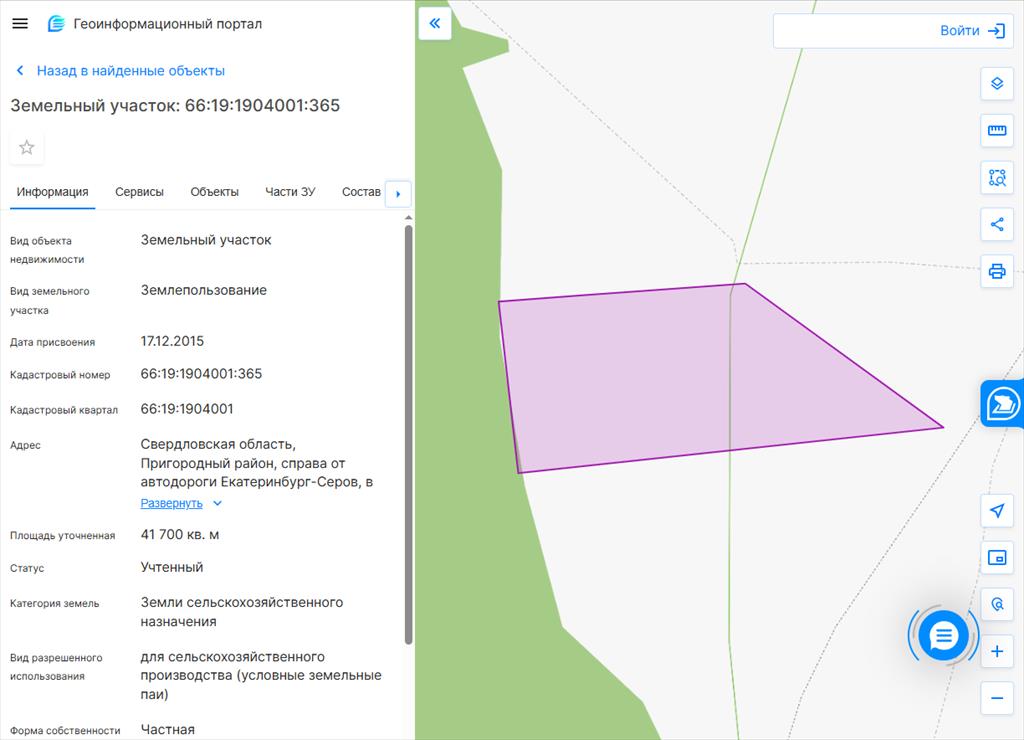The height and width of the screenshot is (740, 1024).
Task: Open the Части ЗУ tab
Action: (290, 192)
